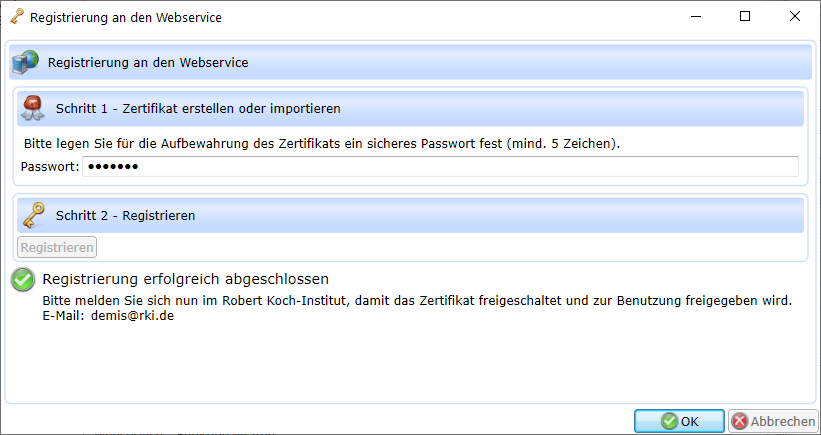Click the red certificate seal icon
821x435 pixels.
click(33, 107)
